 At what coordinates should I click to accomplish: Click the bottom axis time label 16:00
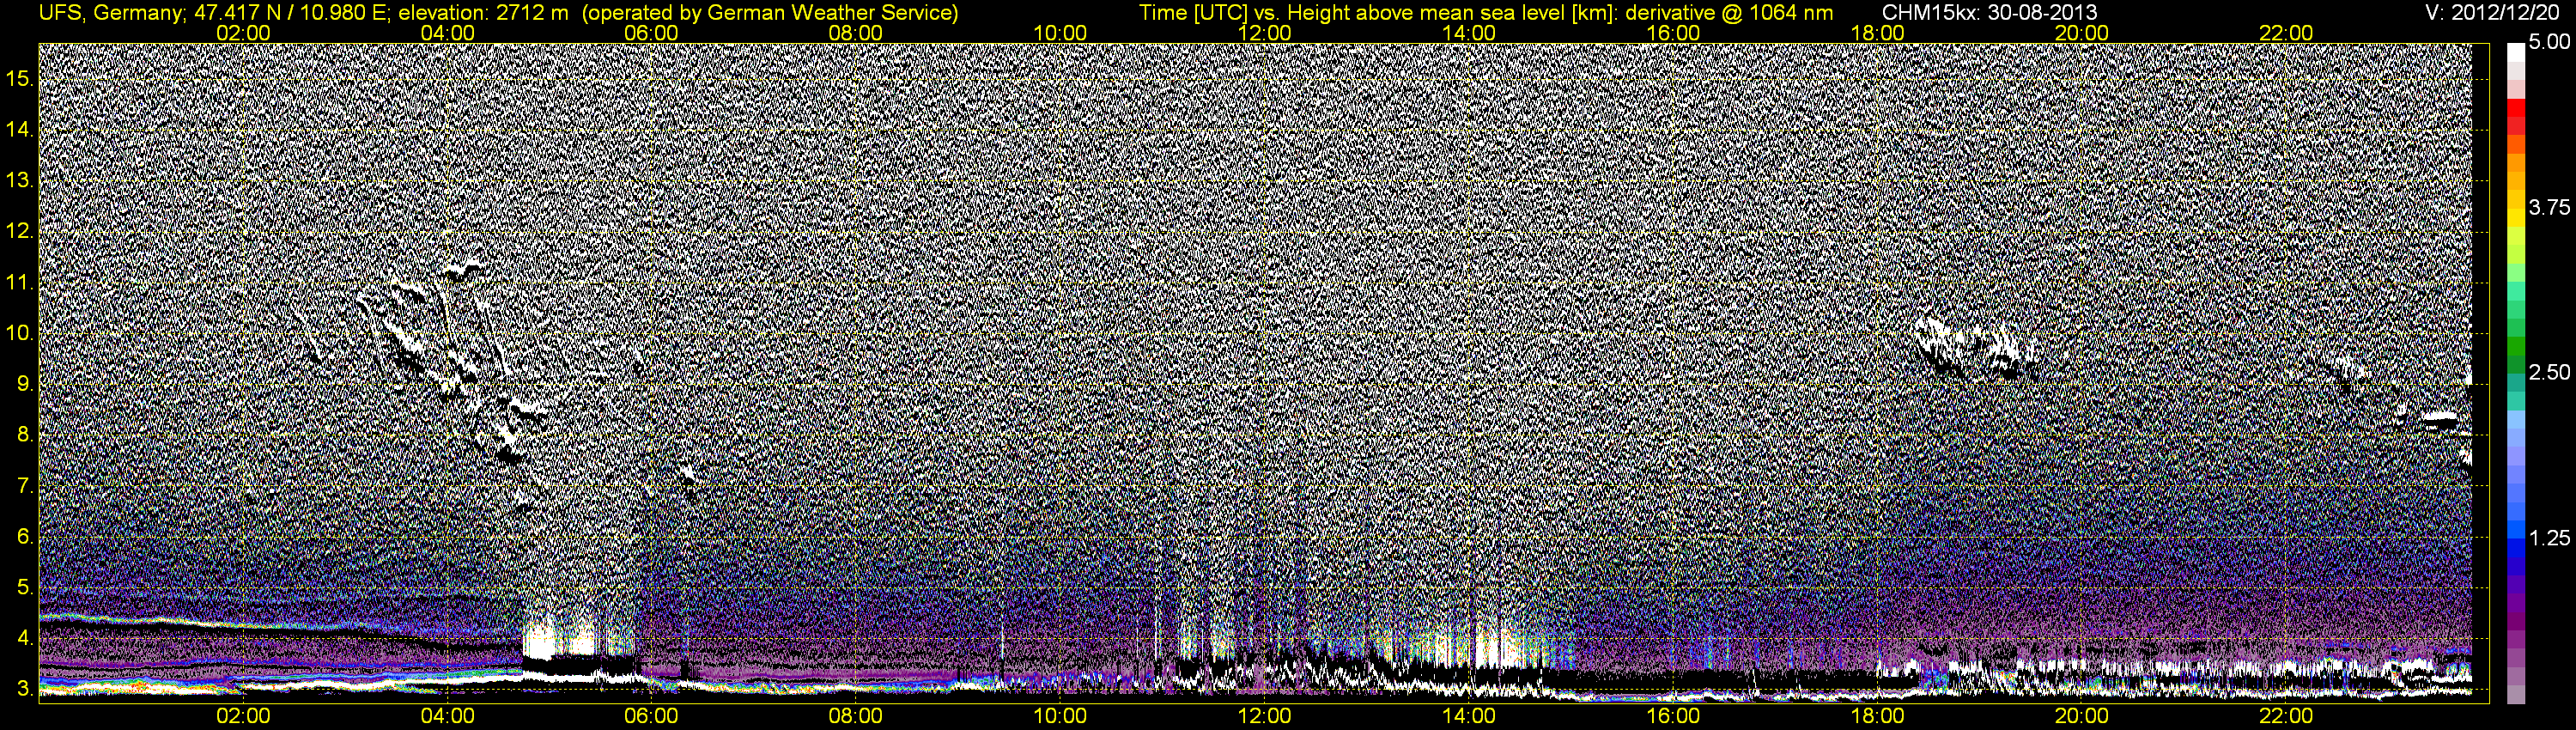(1673, 716)
